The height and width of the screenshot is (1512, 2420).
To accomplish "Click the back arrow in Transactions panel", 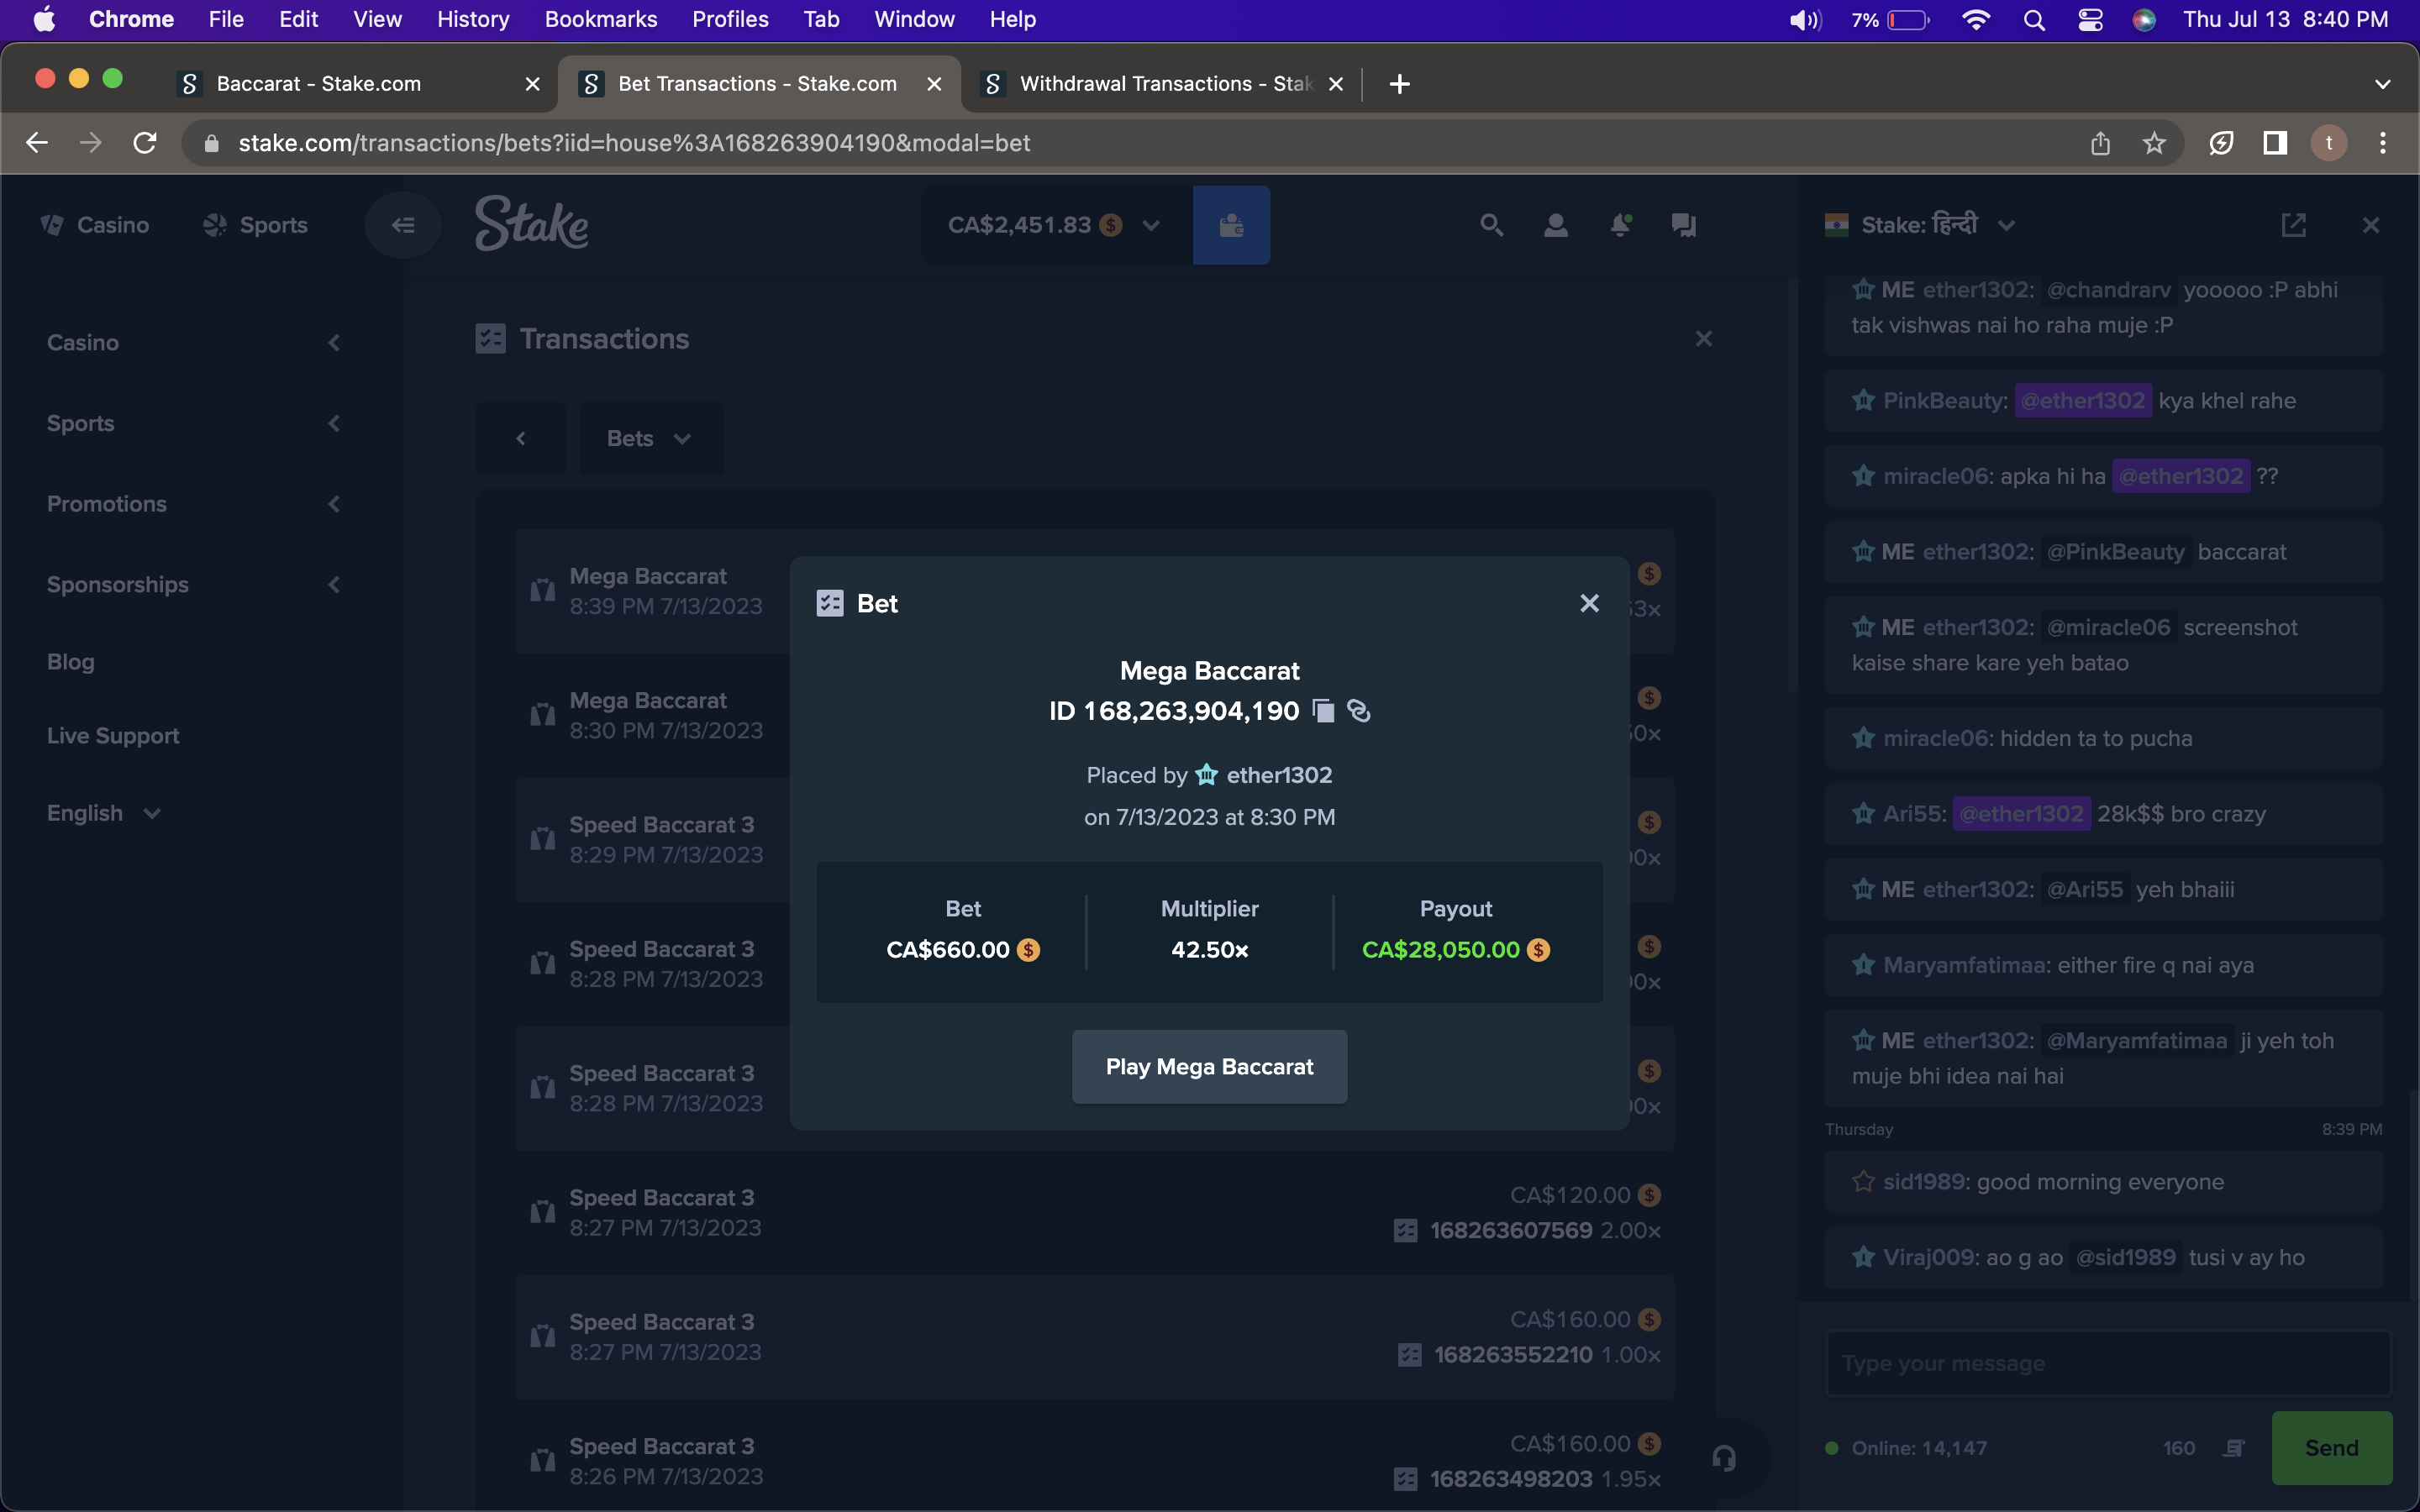I will [x=520, y=439].
